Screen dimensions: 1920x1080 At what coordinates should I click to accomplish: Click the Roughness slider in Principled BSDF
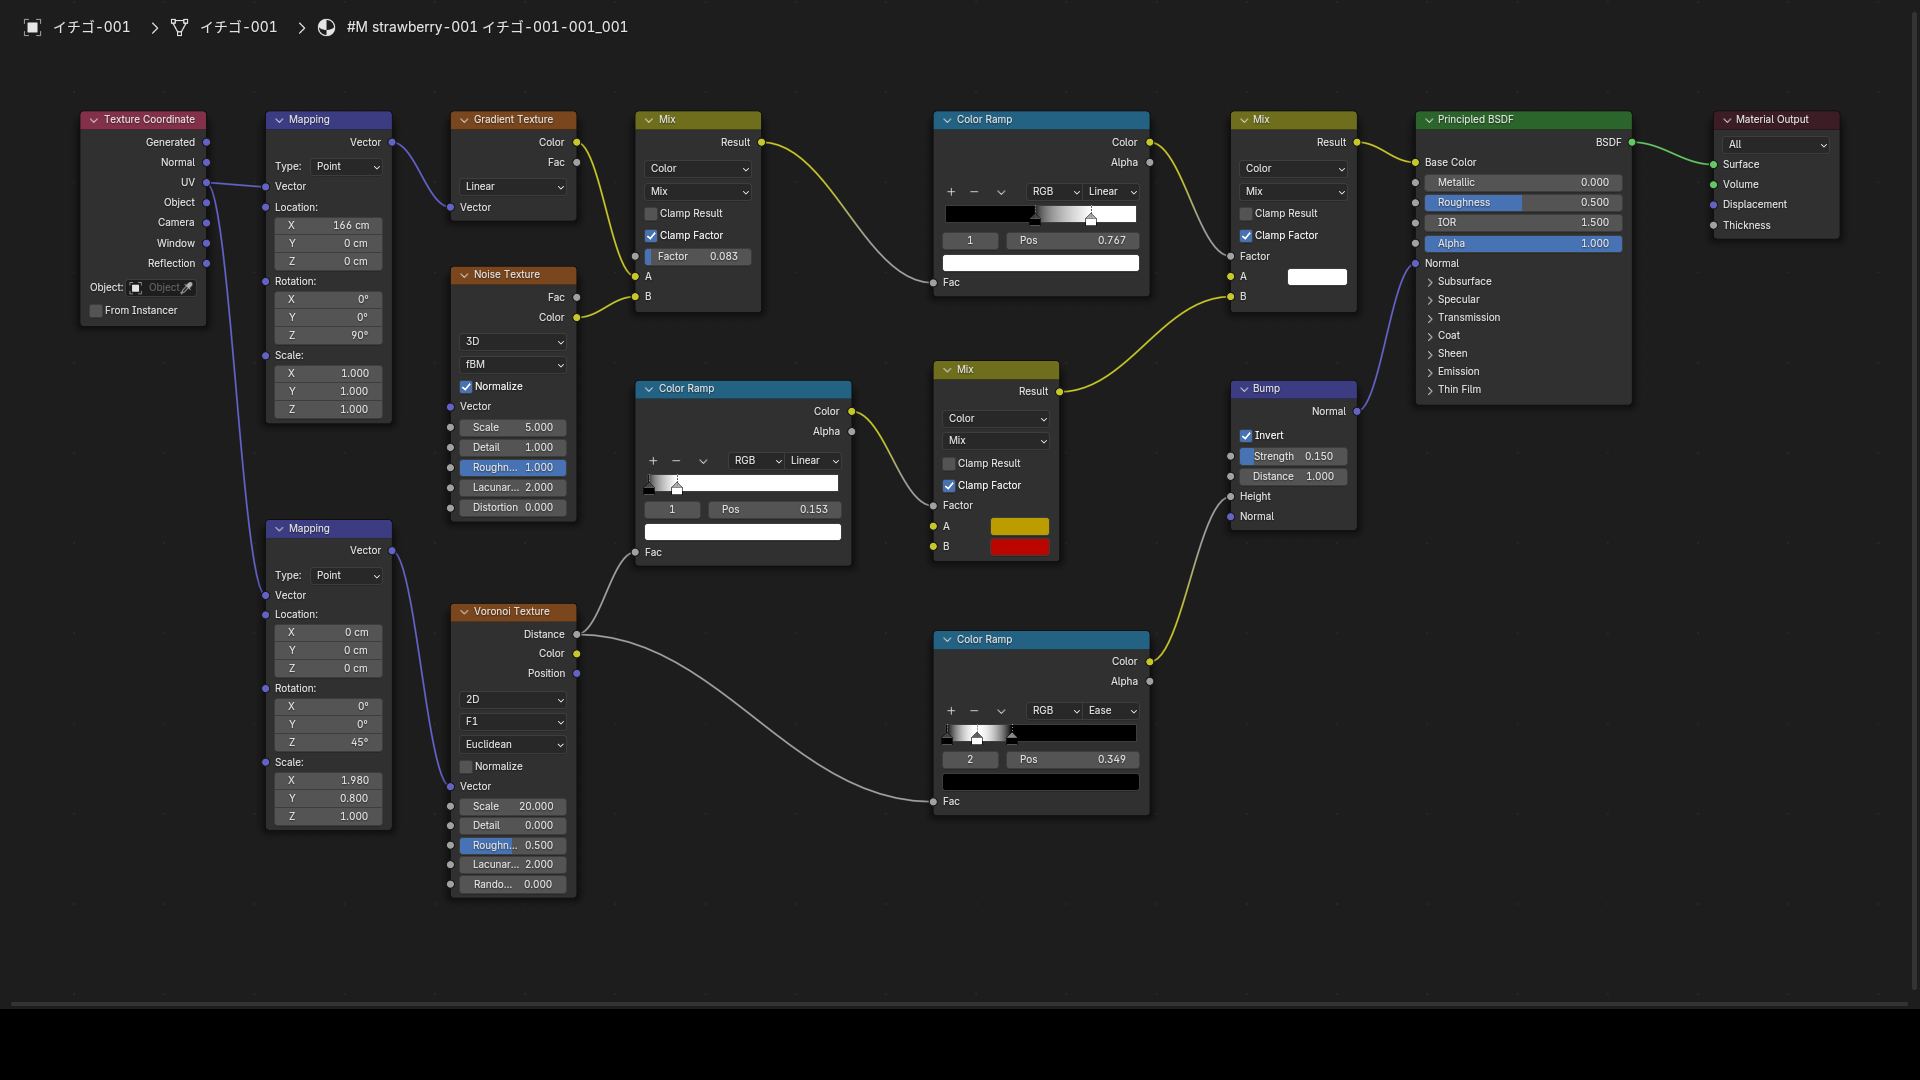click(1523, 203)
